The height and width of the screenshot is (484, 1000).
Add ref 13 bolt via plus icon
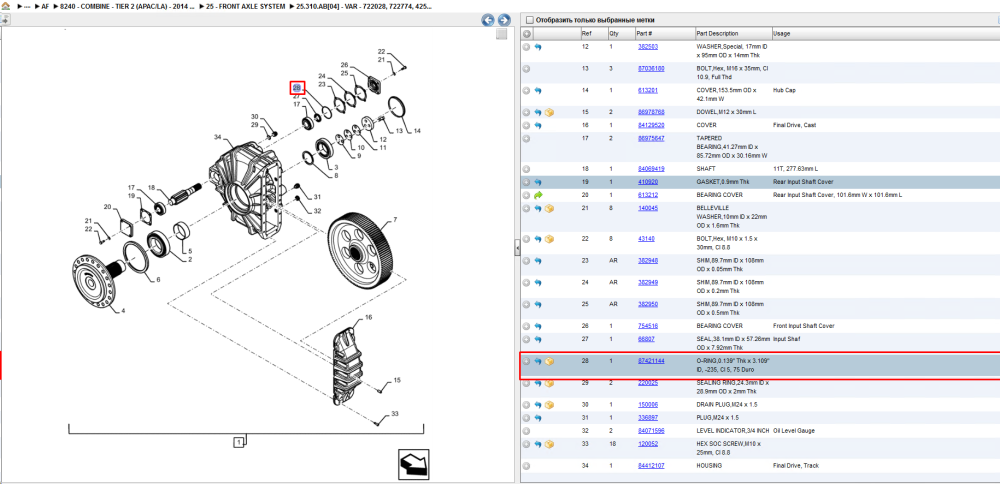pos(527,69)
